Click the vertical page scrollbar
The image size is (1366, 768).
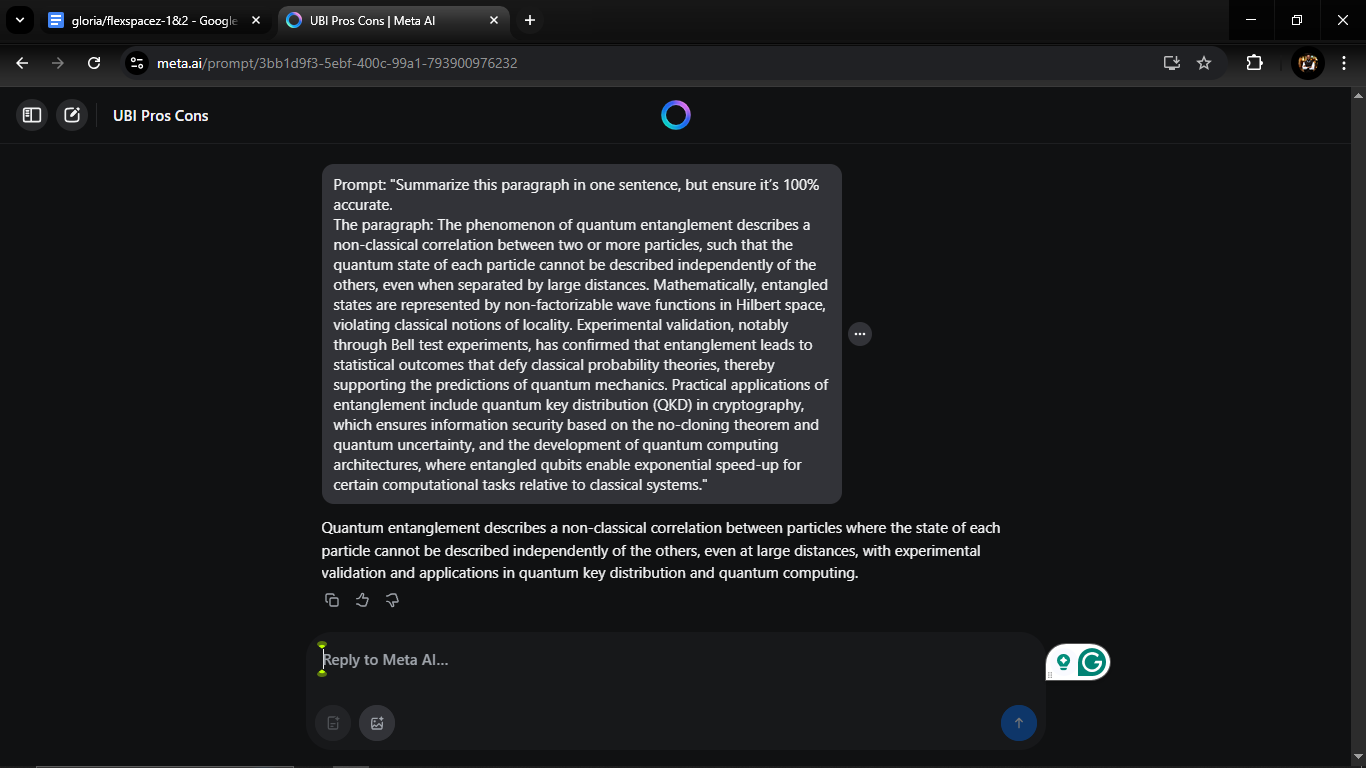point(1358,425)
